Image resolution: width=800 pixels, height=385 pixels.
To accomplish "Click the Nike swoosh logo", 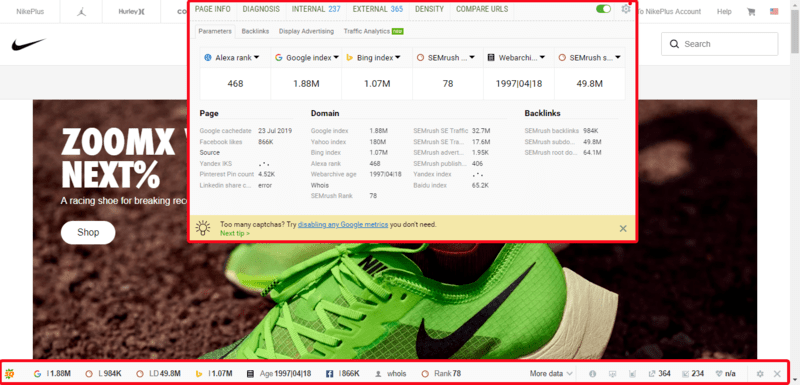I will [x=29, y=44].
